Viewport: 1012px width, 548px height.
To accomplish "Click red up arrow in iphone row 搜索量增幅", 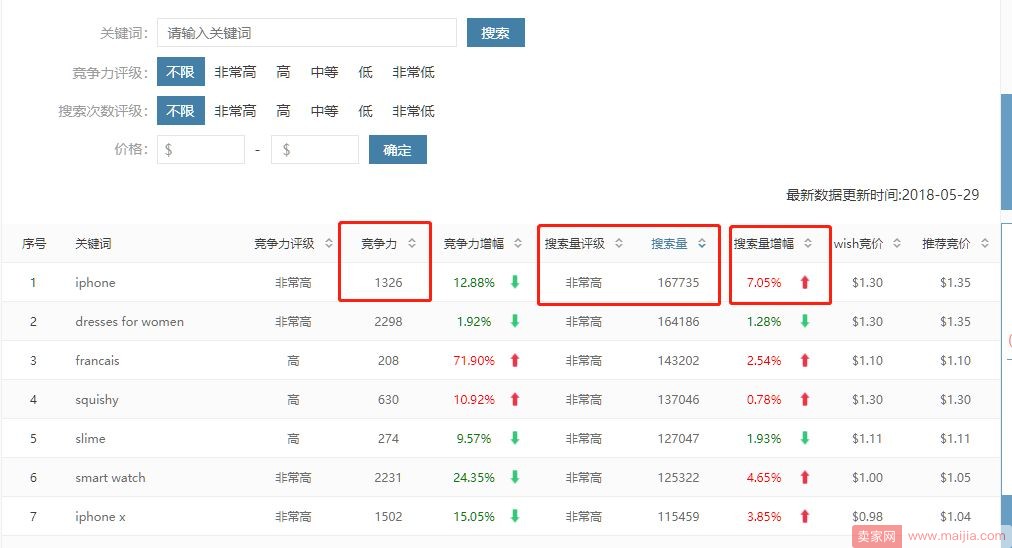I will (805, 282).
